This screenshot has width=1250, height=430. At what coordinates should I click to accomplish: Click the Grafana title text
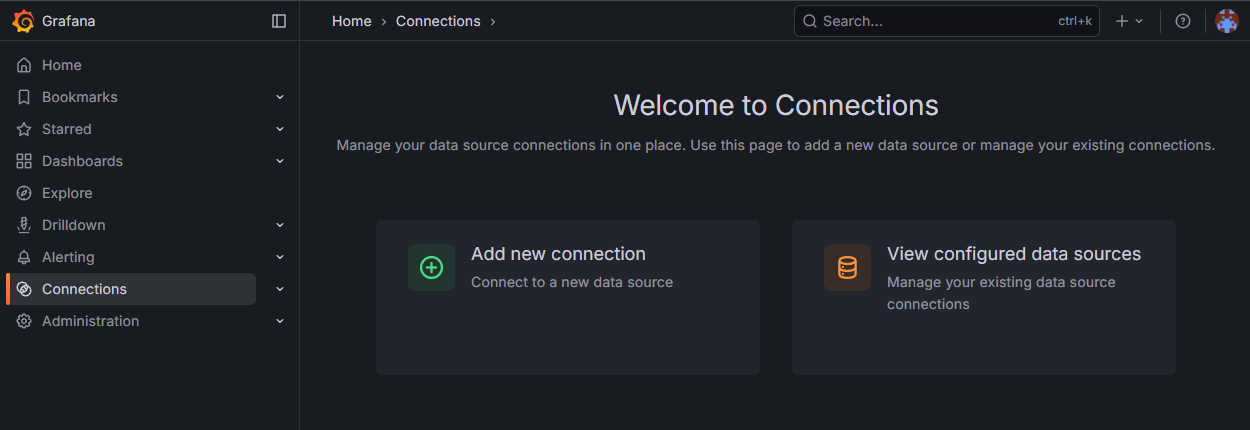[x=69, y=21]
